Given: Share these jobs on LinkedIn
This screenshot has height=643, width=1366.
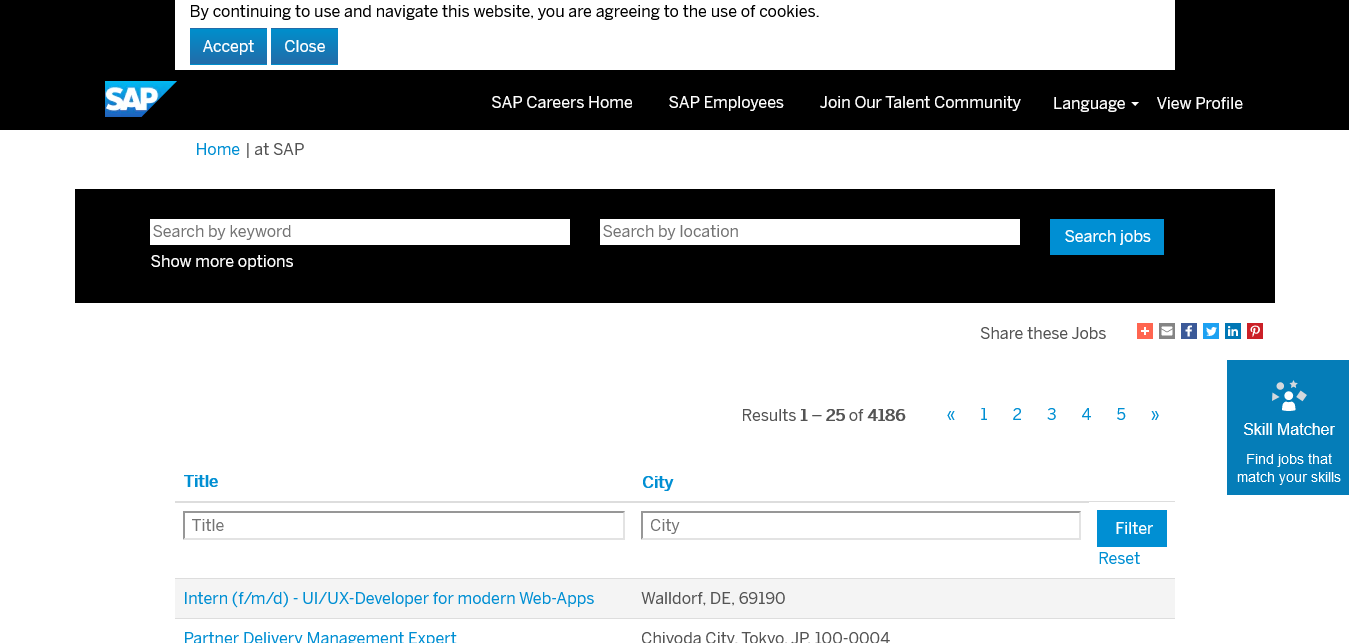Looking at the screenshot, I should coord(1233,331).
